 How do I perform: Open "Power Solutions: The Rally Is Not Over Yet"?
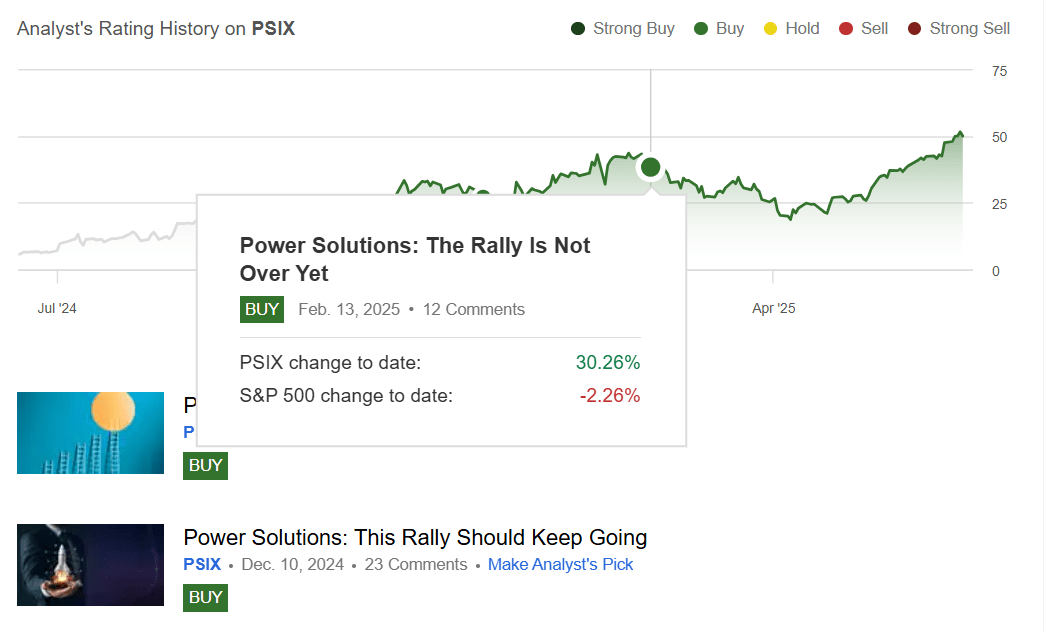click(414, 260)
